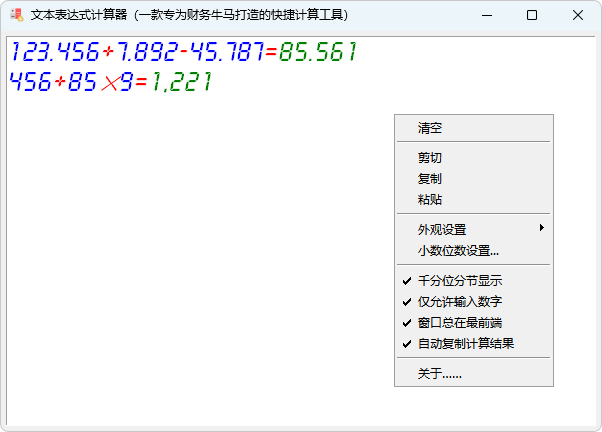The height and width of the screenshot is (432, 602).
Task: Choose 复制 in the context menu
Action: point(474,179)
